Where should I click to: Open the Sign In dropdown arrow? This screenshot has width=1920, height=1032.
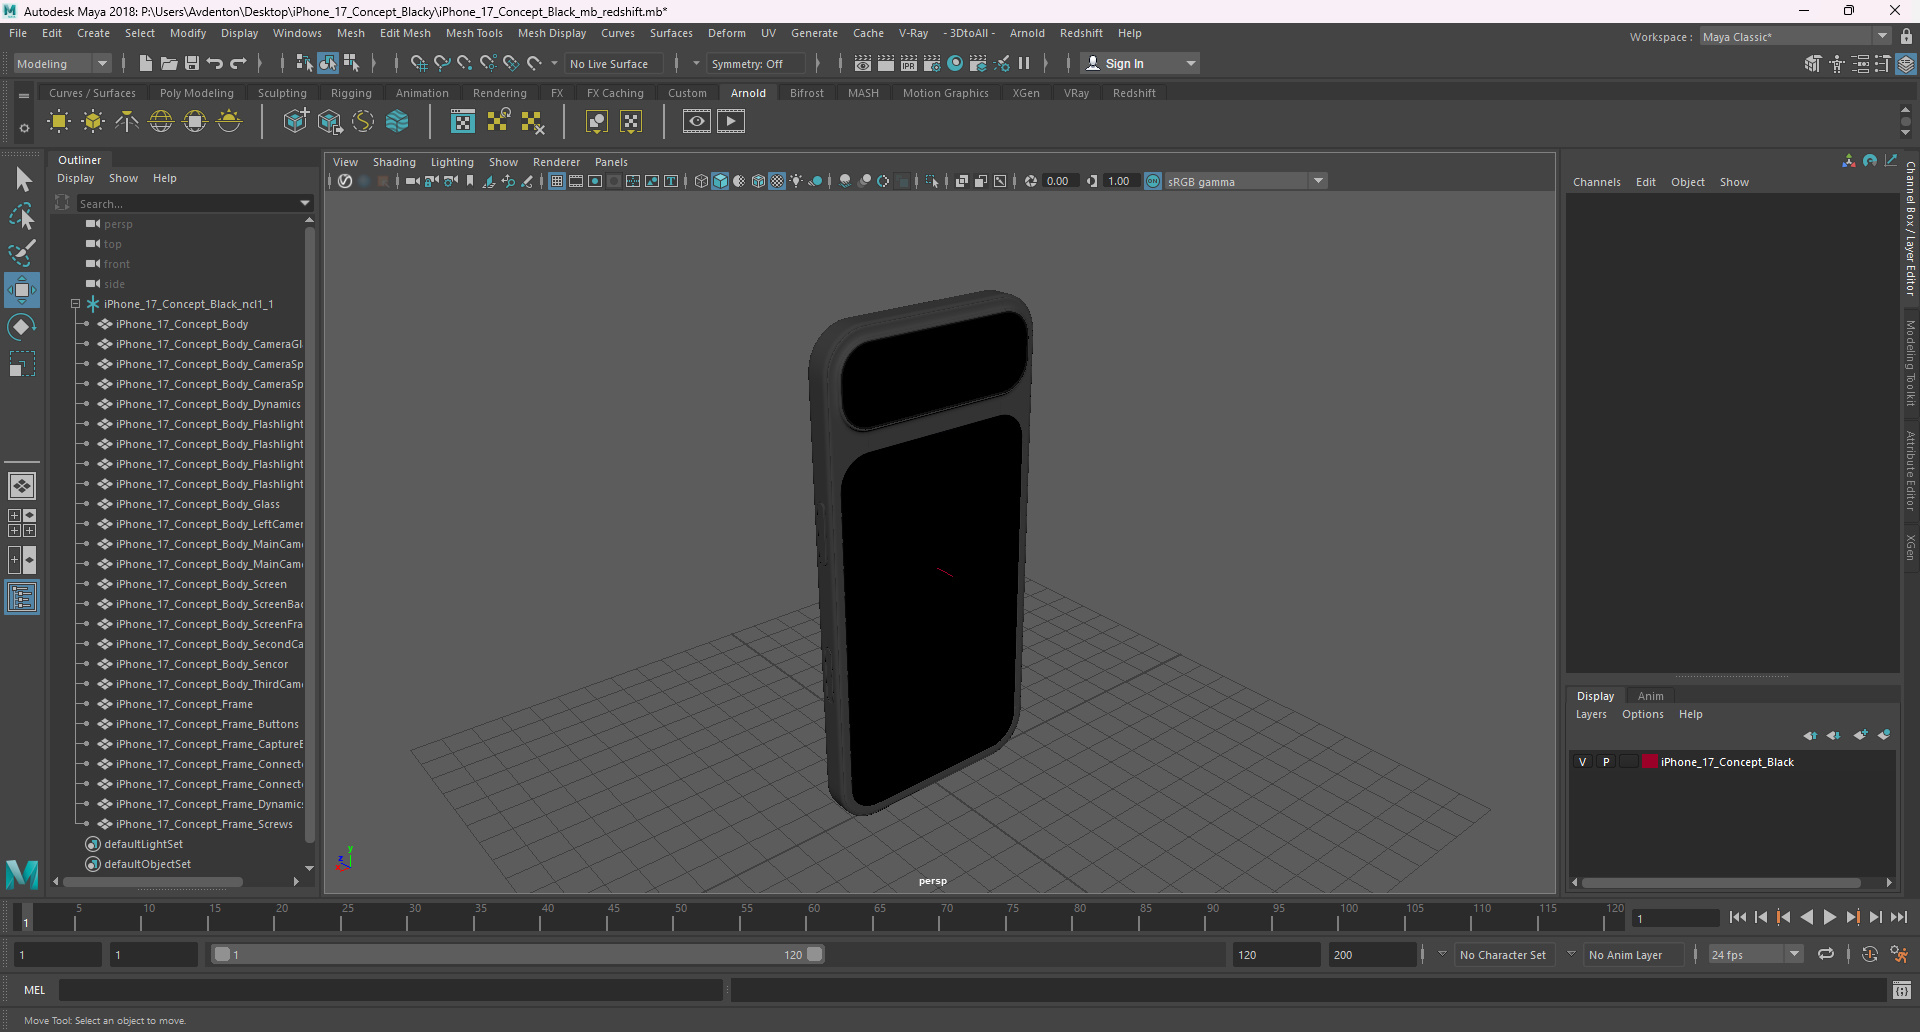coord(1190,63)
